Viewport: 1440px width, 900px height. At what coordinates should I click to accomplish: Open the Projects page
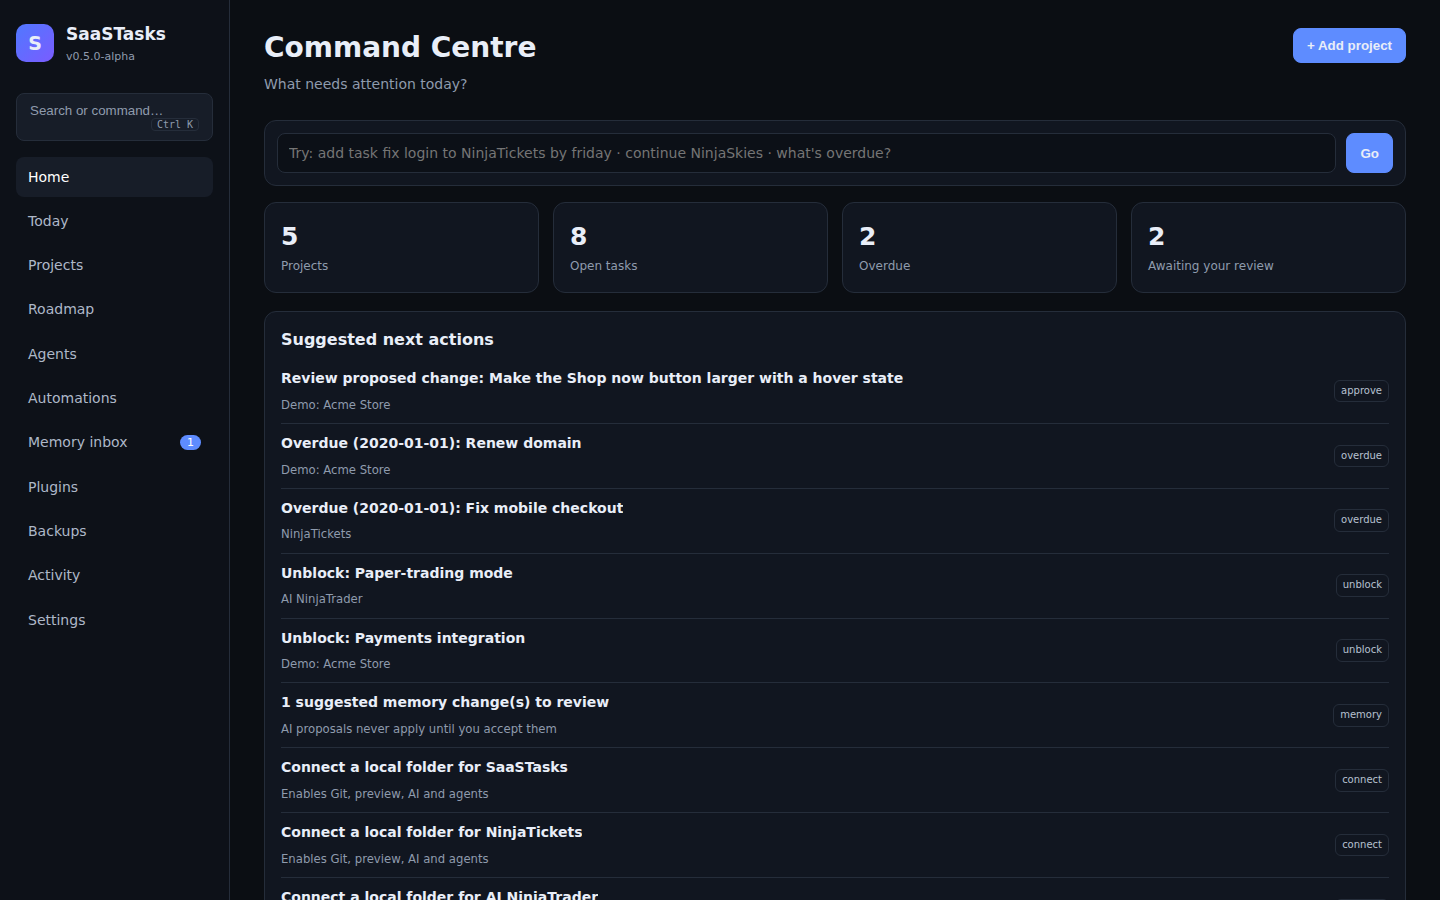(x=114, y=265)
